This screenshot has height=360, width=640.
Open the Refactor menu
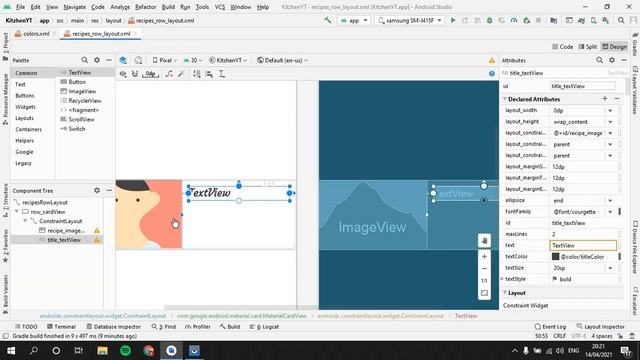tap(145, 7)
